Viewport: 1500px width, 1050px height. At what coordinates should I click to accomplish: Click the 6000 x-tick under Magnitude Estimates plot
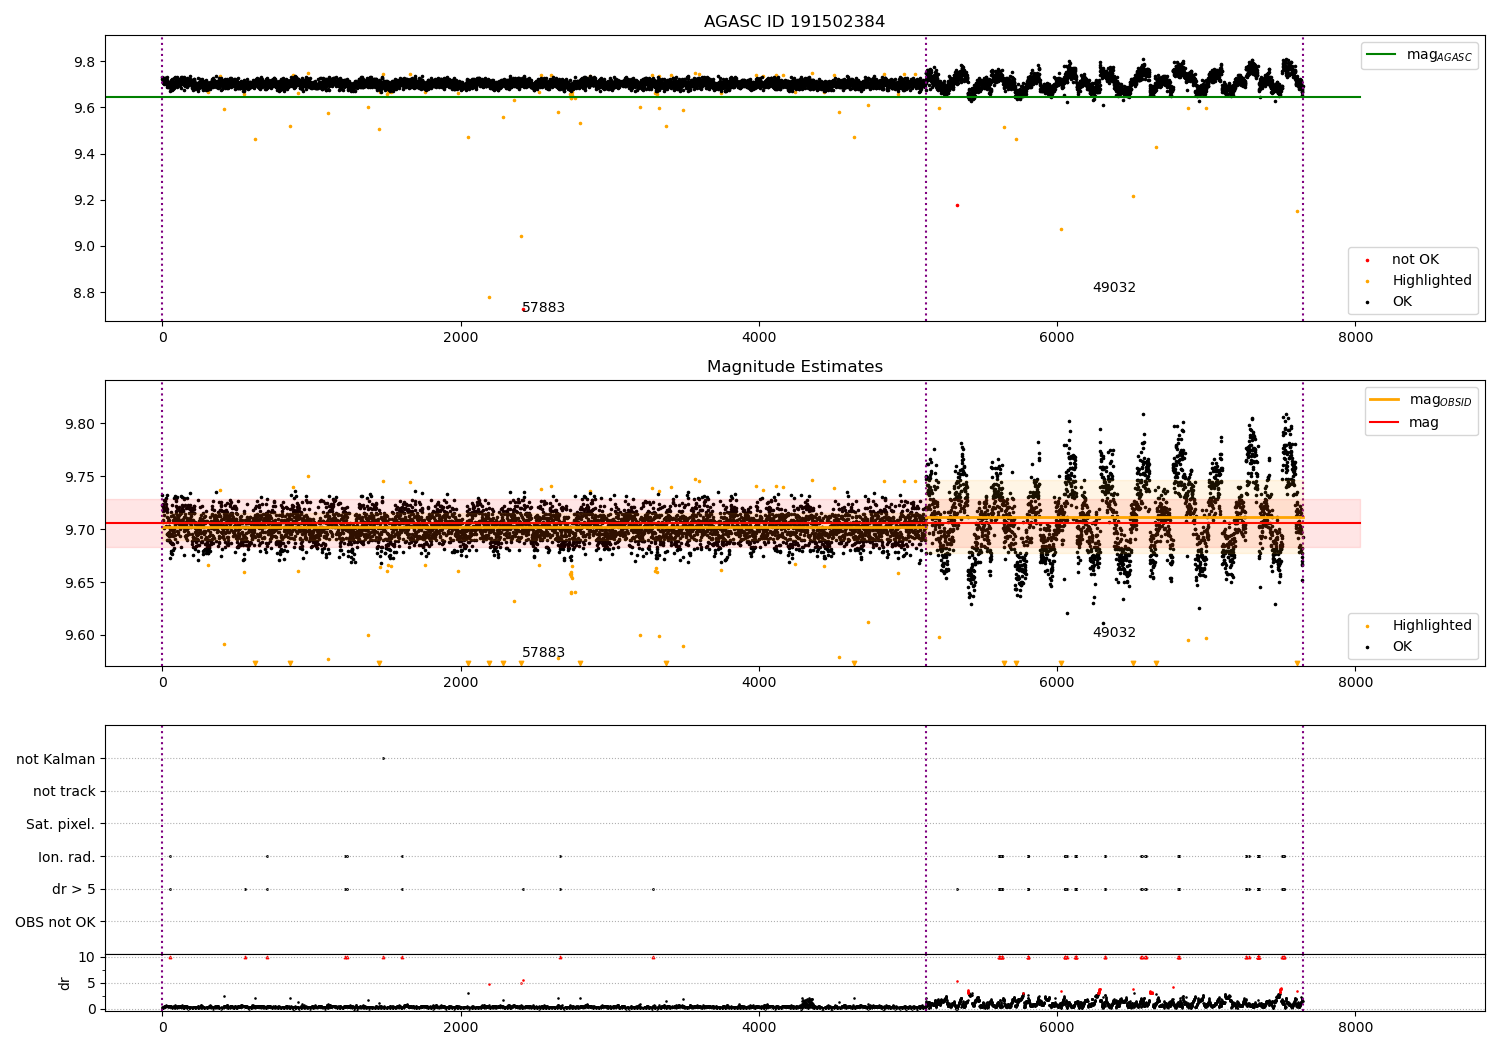tap(1057, 682)
